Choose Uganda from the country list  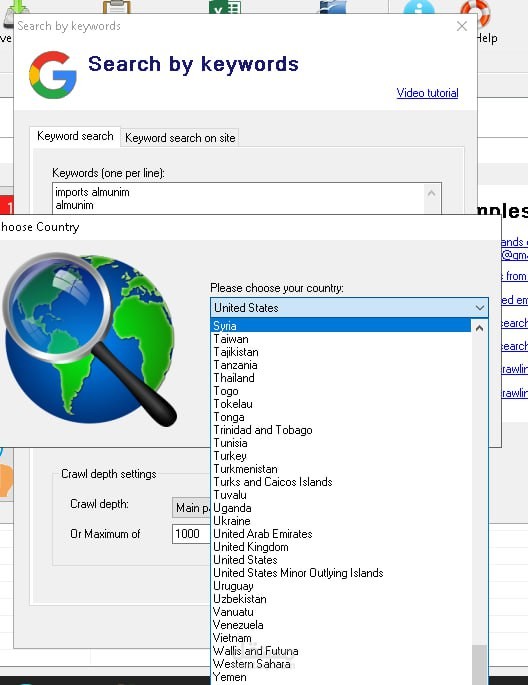[x=341, y=508]
